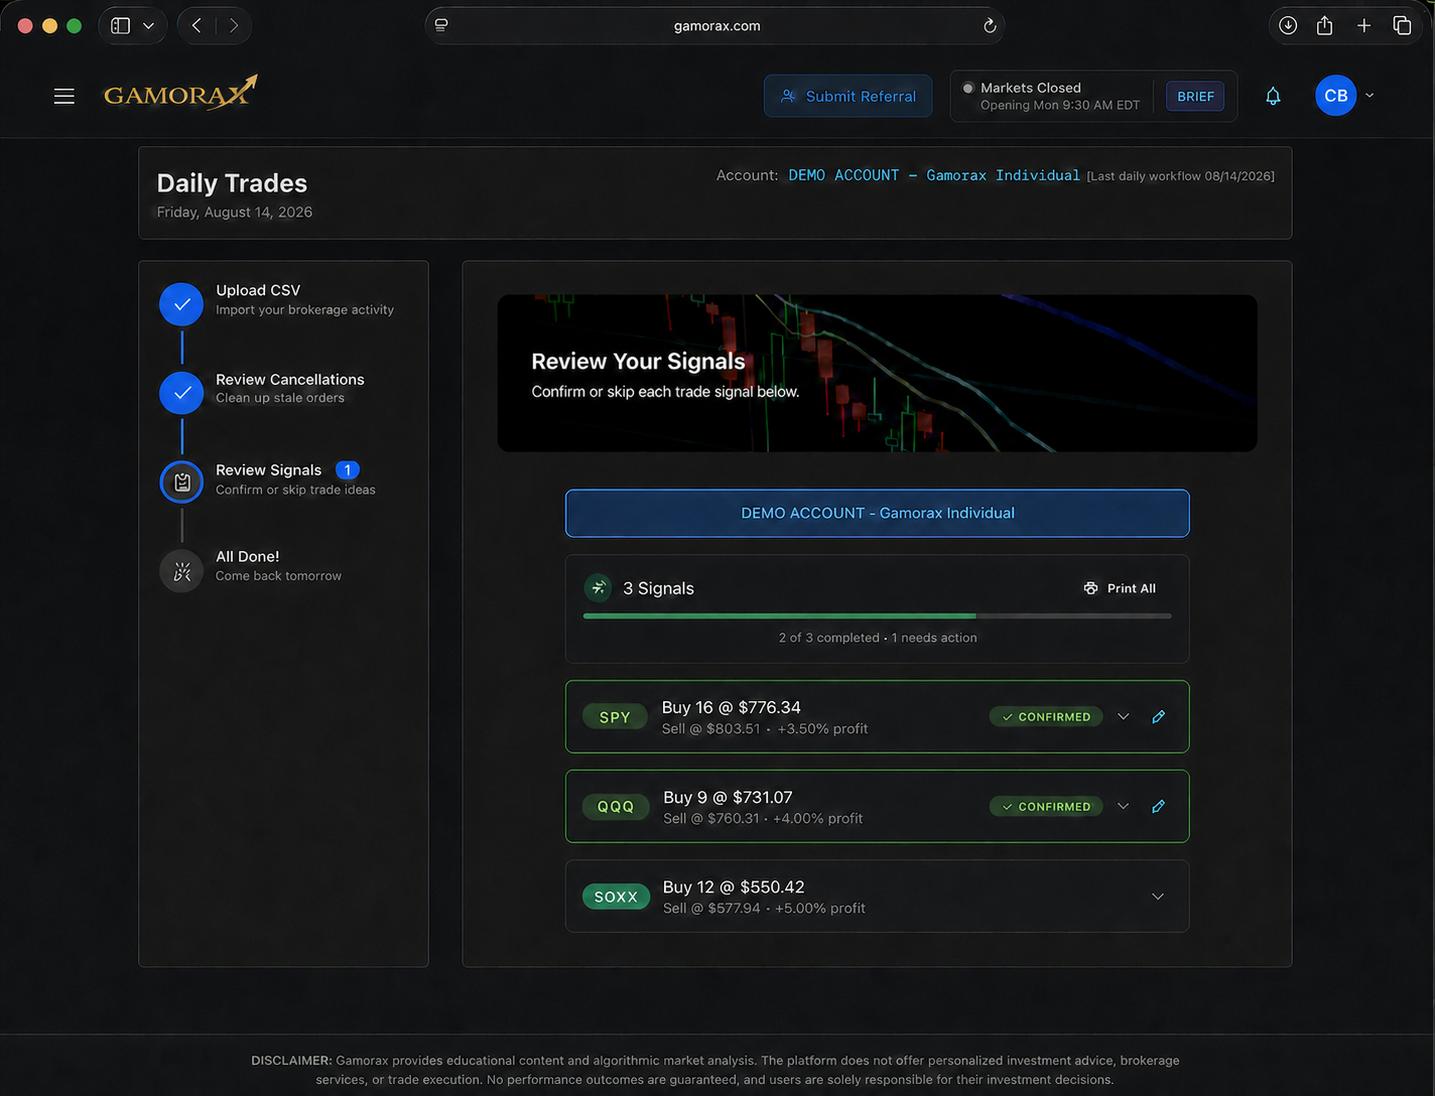This screenshot has height=1096, width=1435.
Task: Click the QQQ CONFIRMED status badge
Action: point(1046,806)
